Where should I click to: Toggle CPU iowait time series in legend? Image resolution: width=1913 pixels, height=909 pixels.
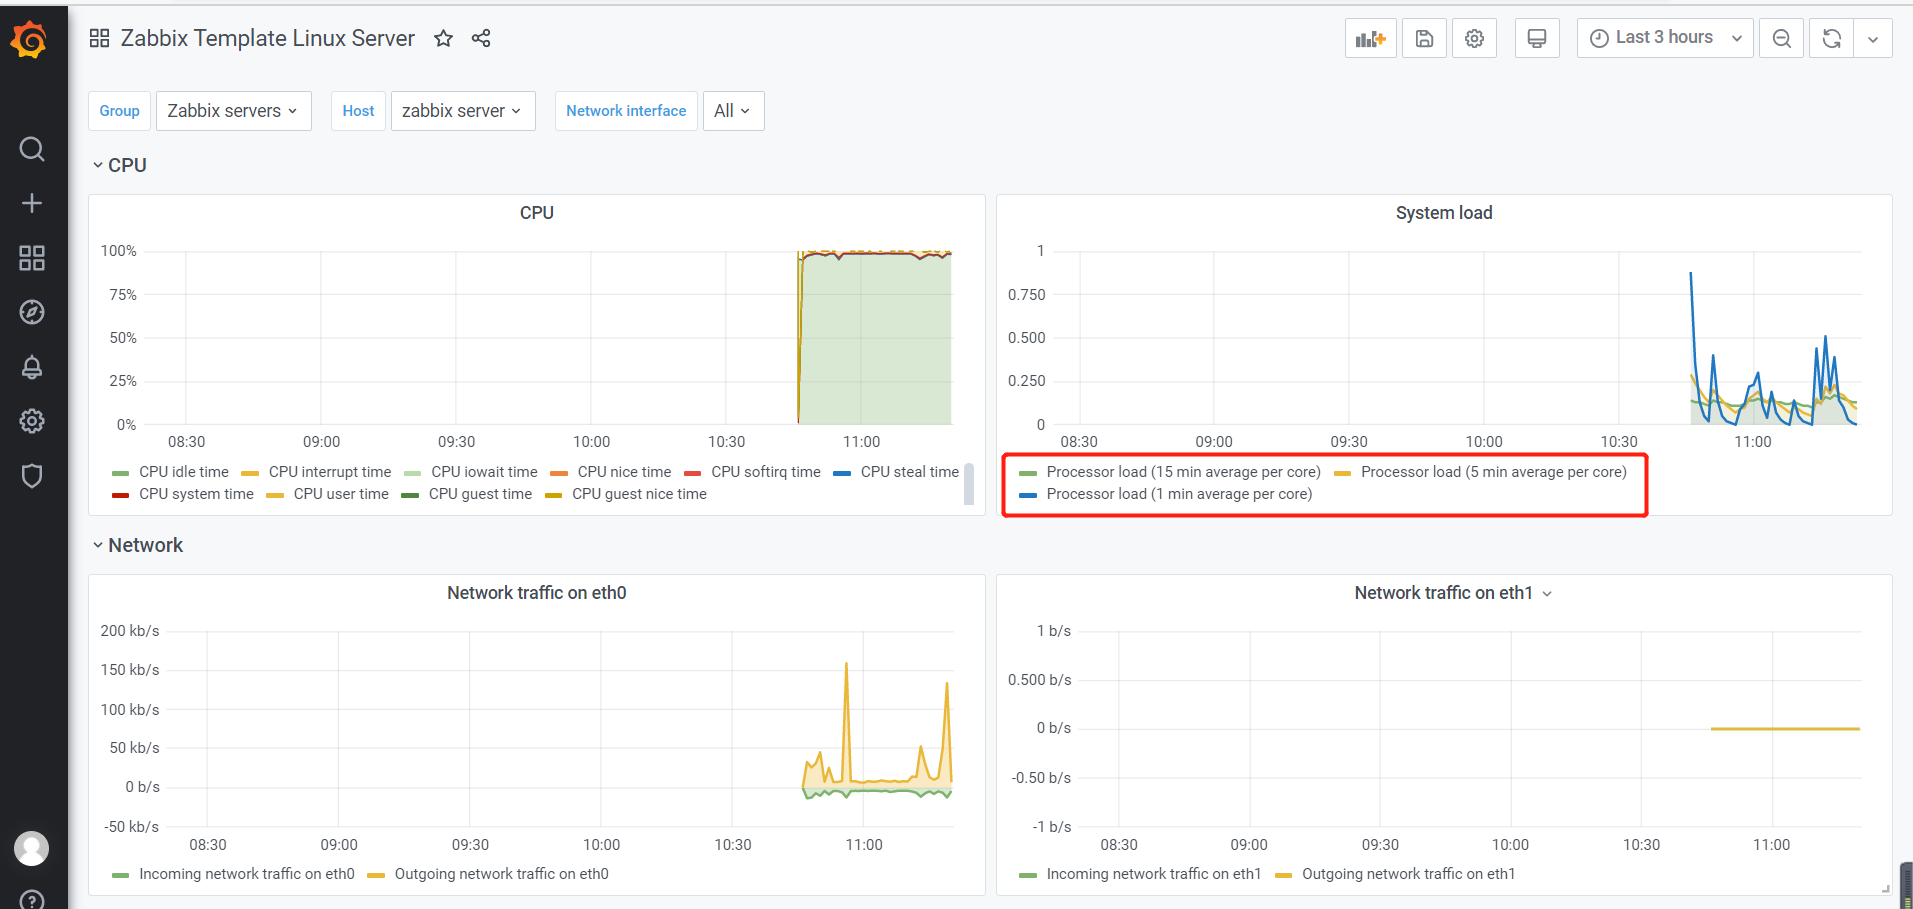tap(484, 472)
